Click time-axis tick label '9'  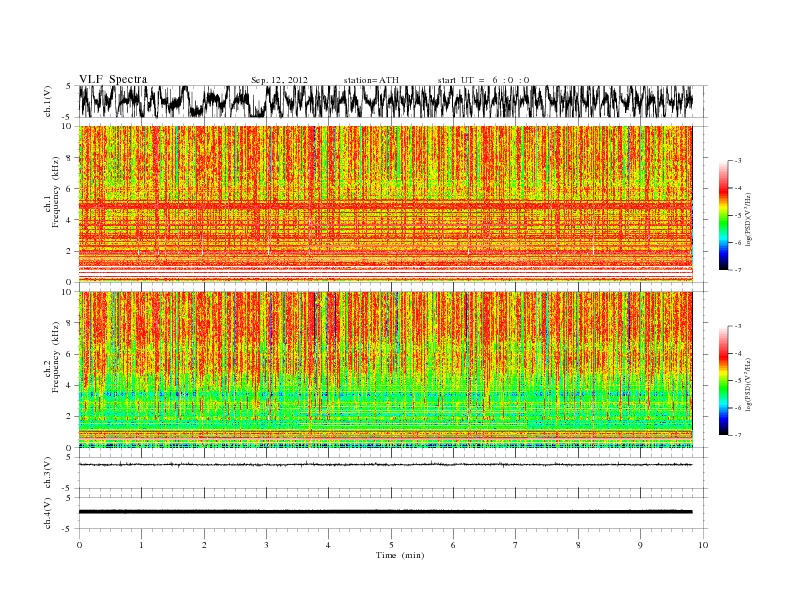point(640,545)
